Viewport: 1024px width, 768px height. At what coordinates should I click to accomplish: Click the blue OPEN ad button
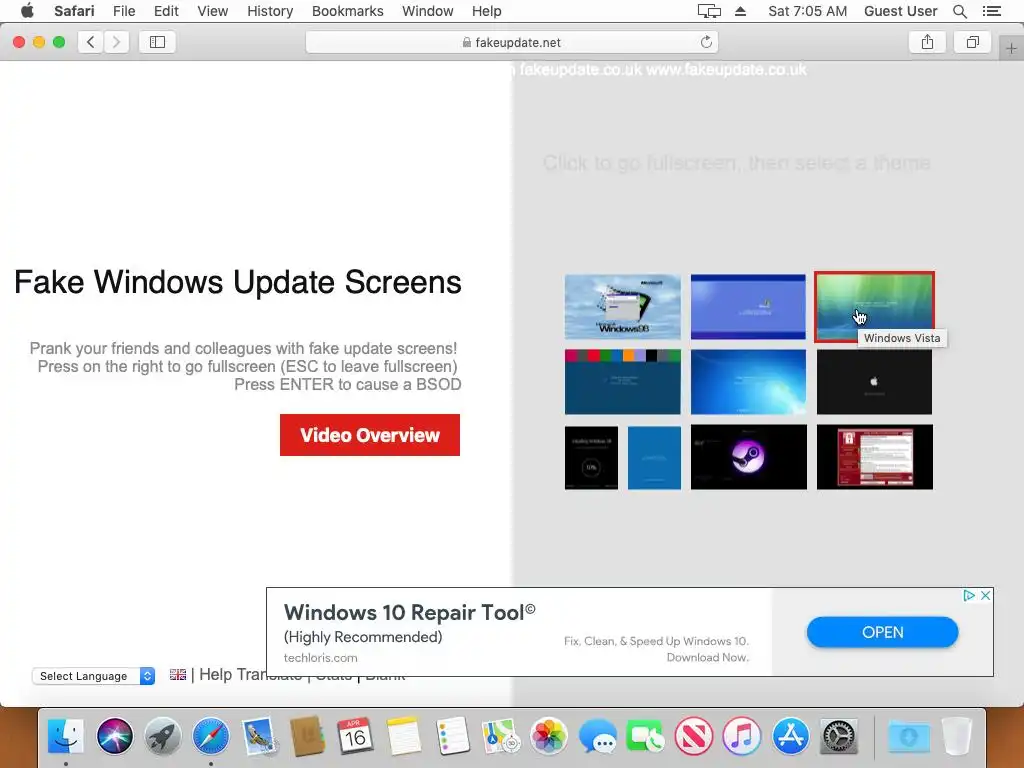[882, 632]
